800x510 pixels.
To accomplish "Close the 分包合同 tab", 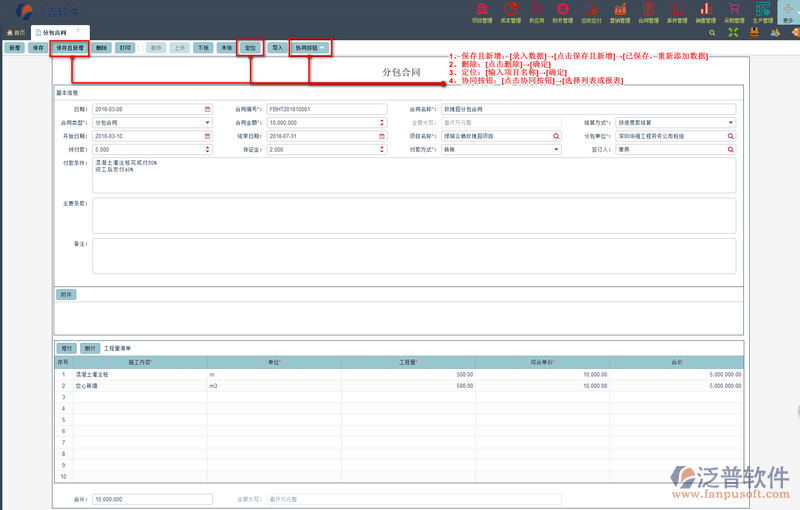I will pyautogui.click(x=78, y=30).
